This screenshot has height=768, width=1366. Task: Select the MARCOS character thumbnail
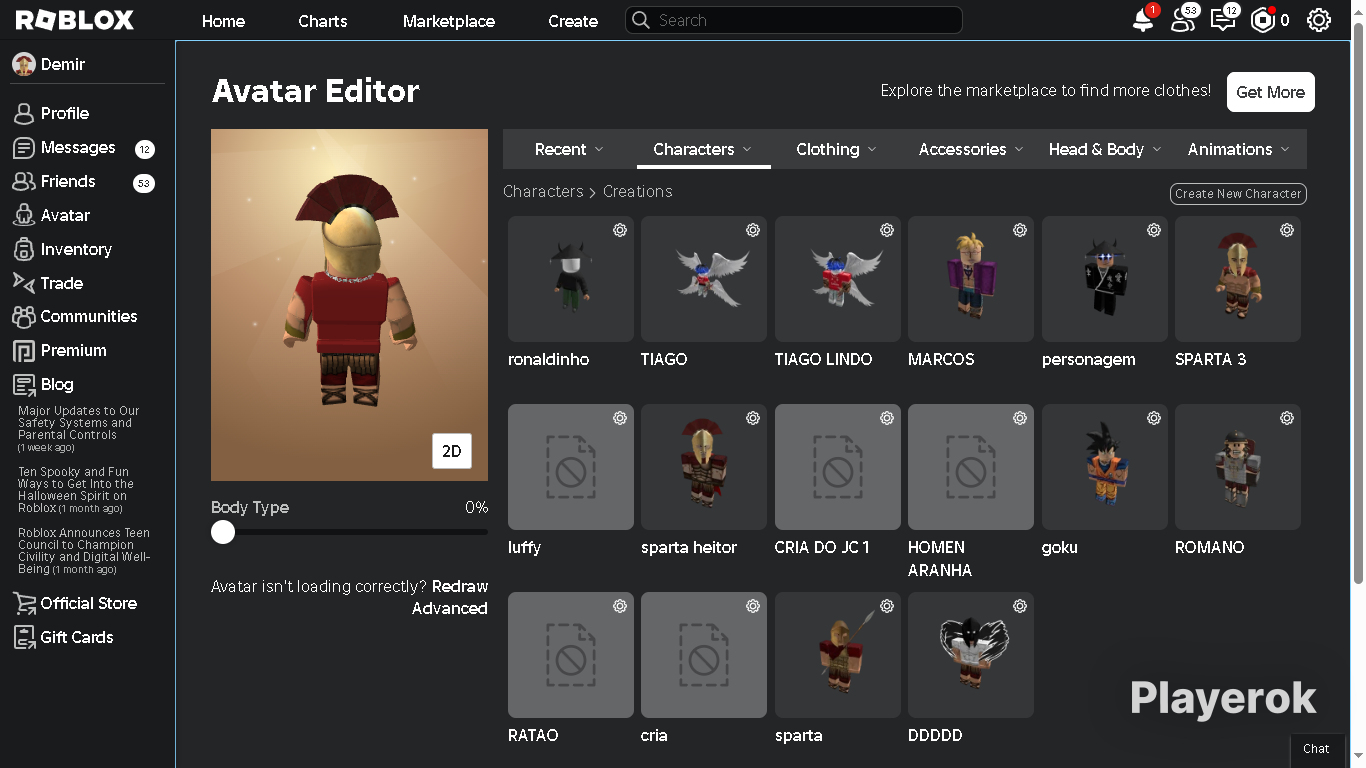(x=971, y=279)
